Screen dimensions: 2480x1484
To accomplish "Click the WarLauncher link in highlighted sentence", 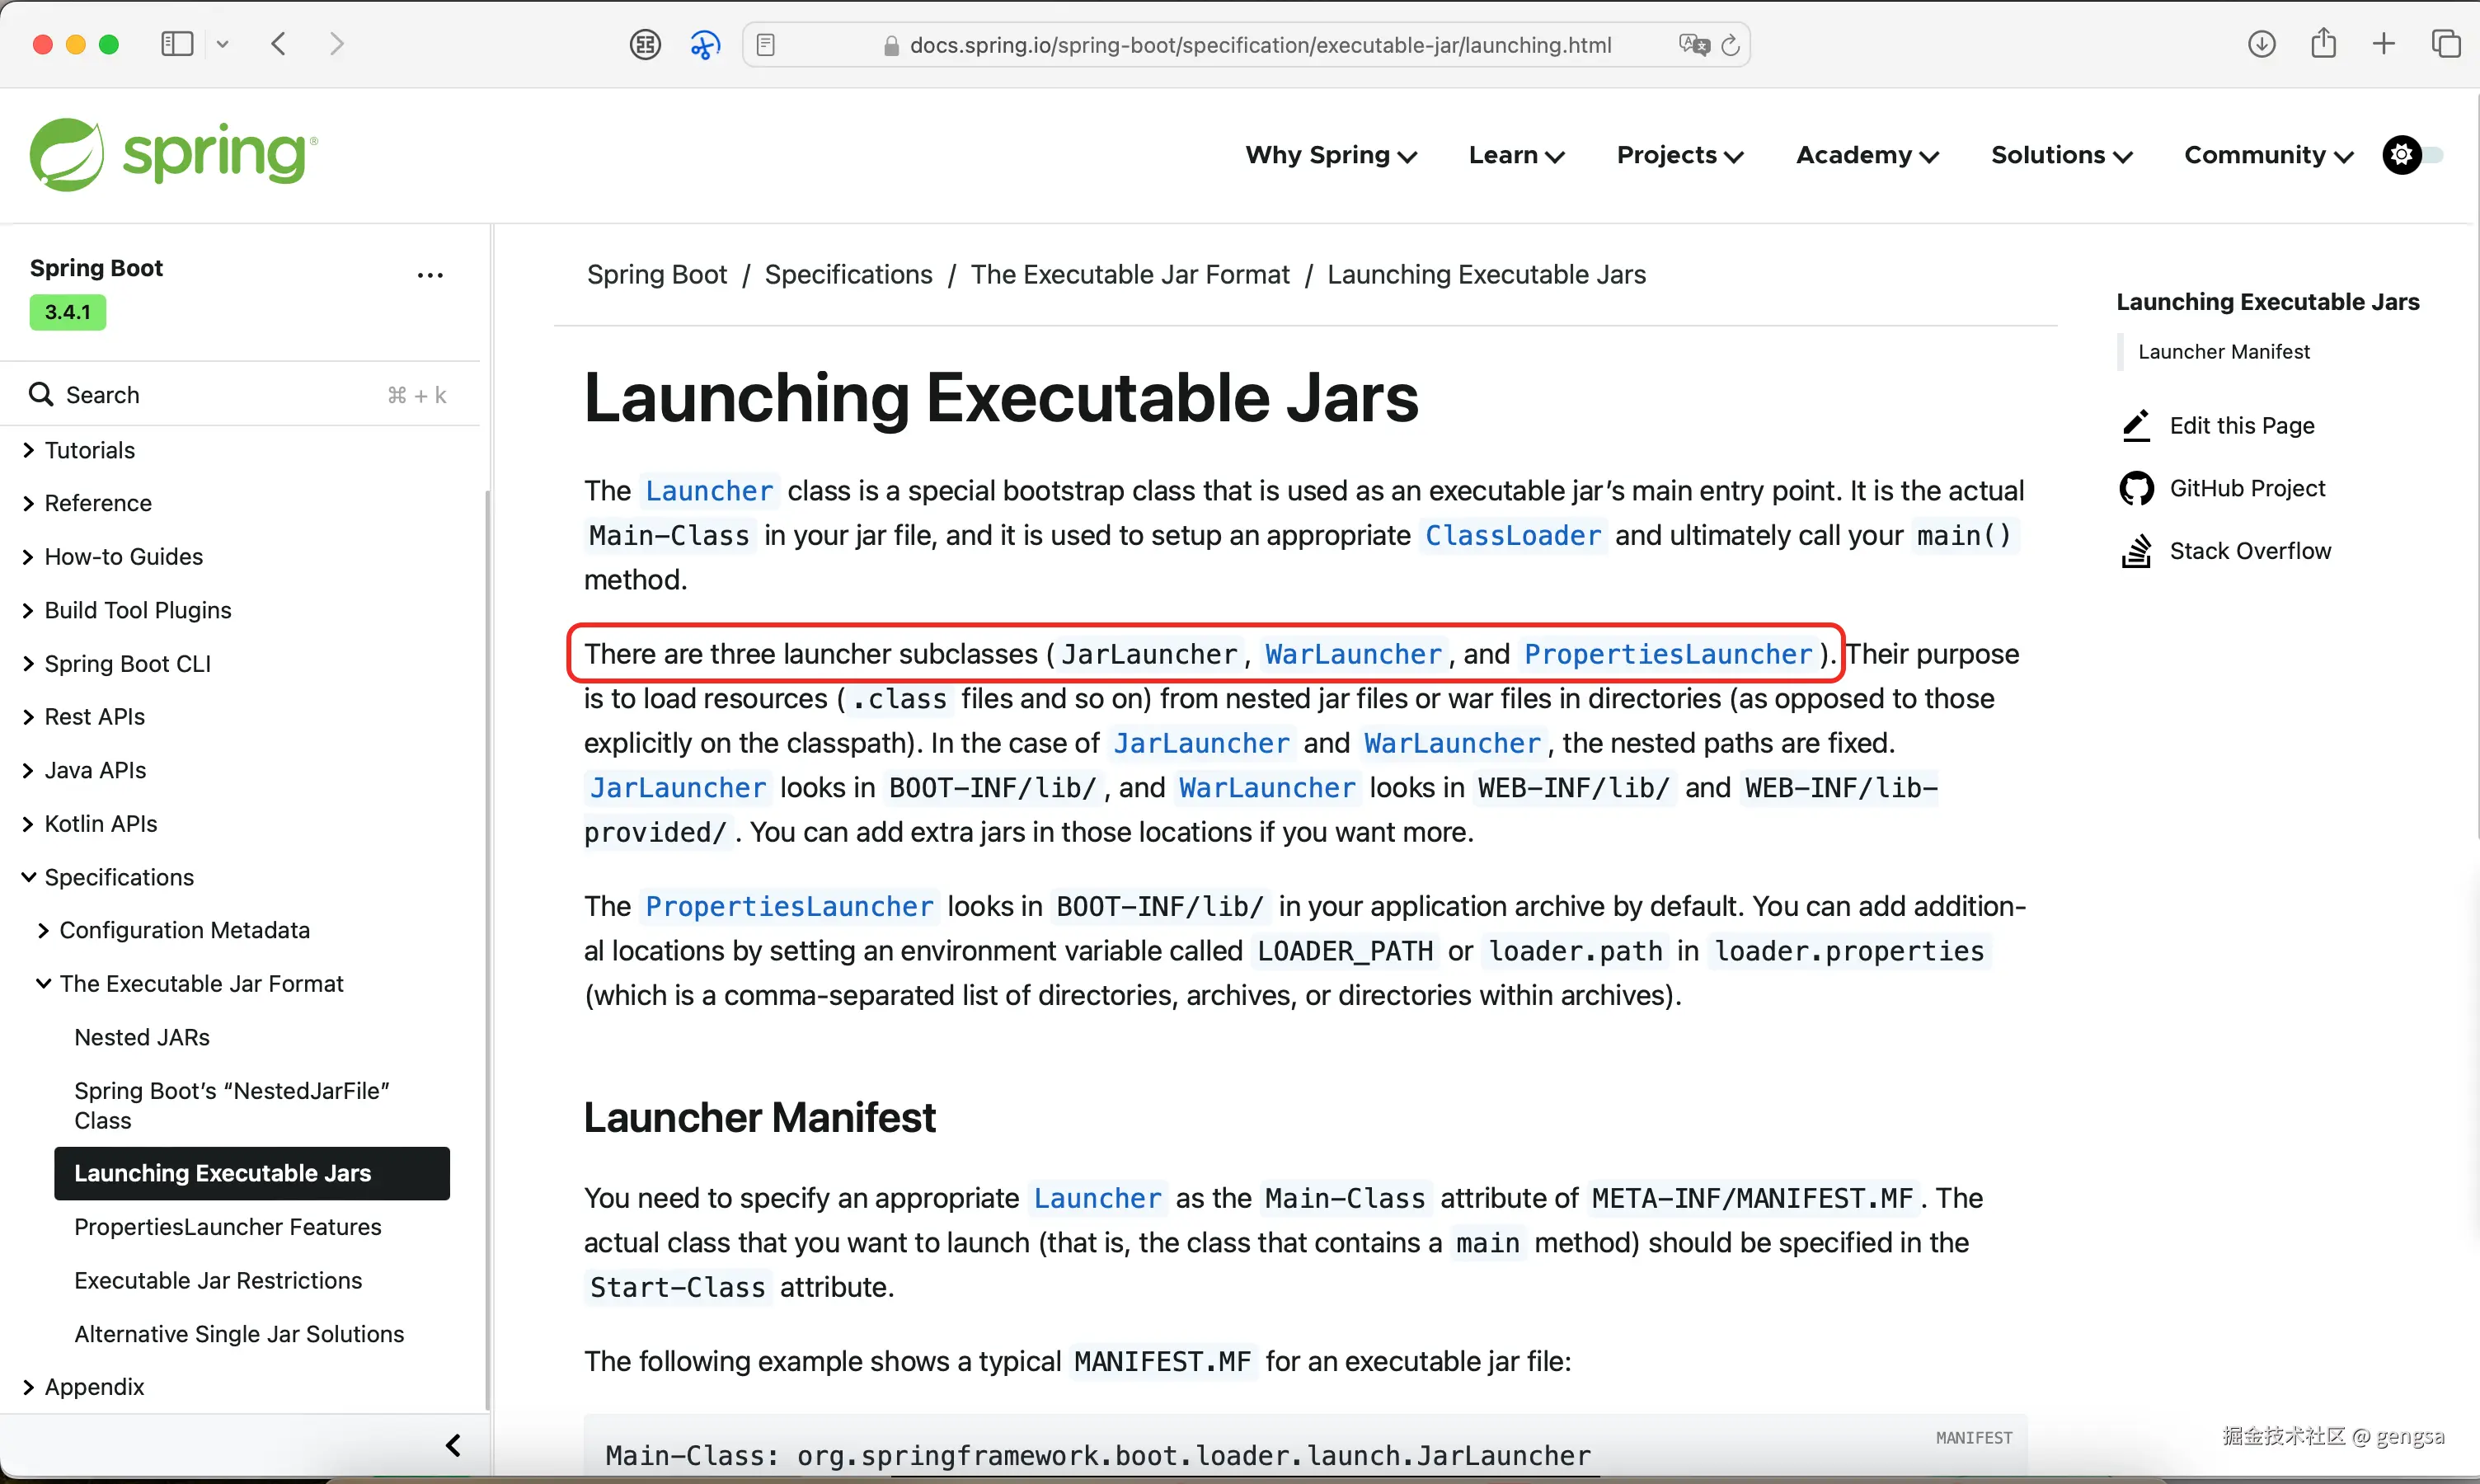I will click(x=1352, y=654).
